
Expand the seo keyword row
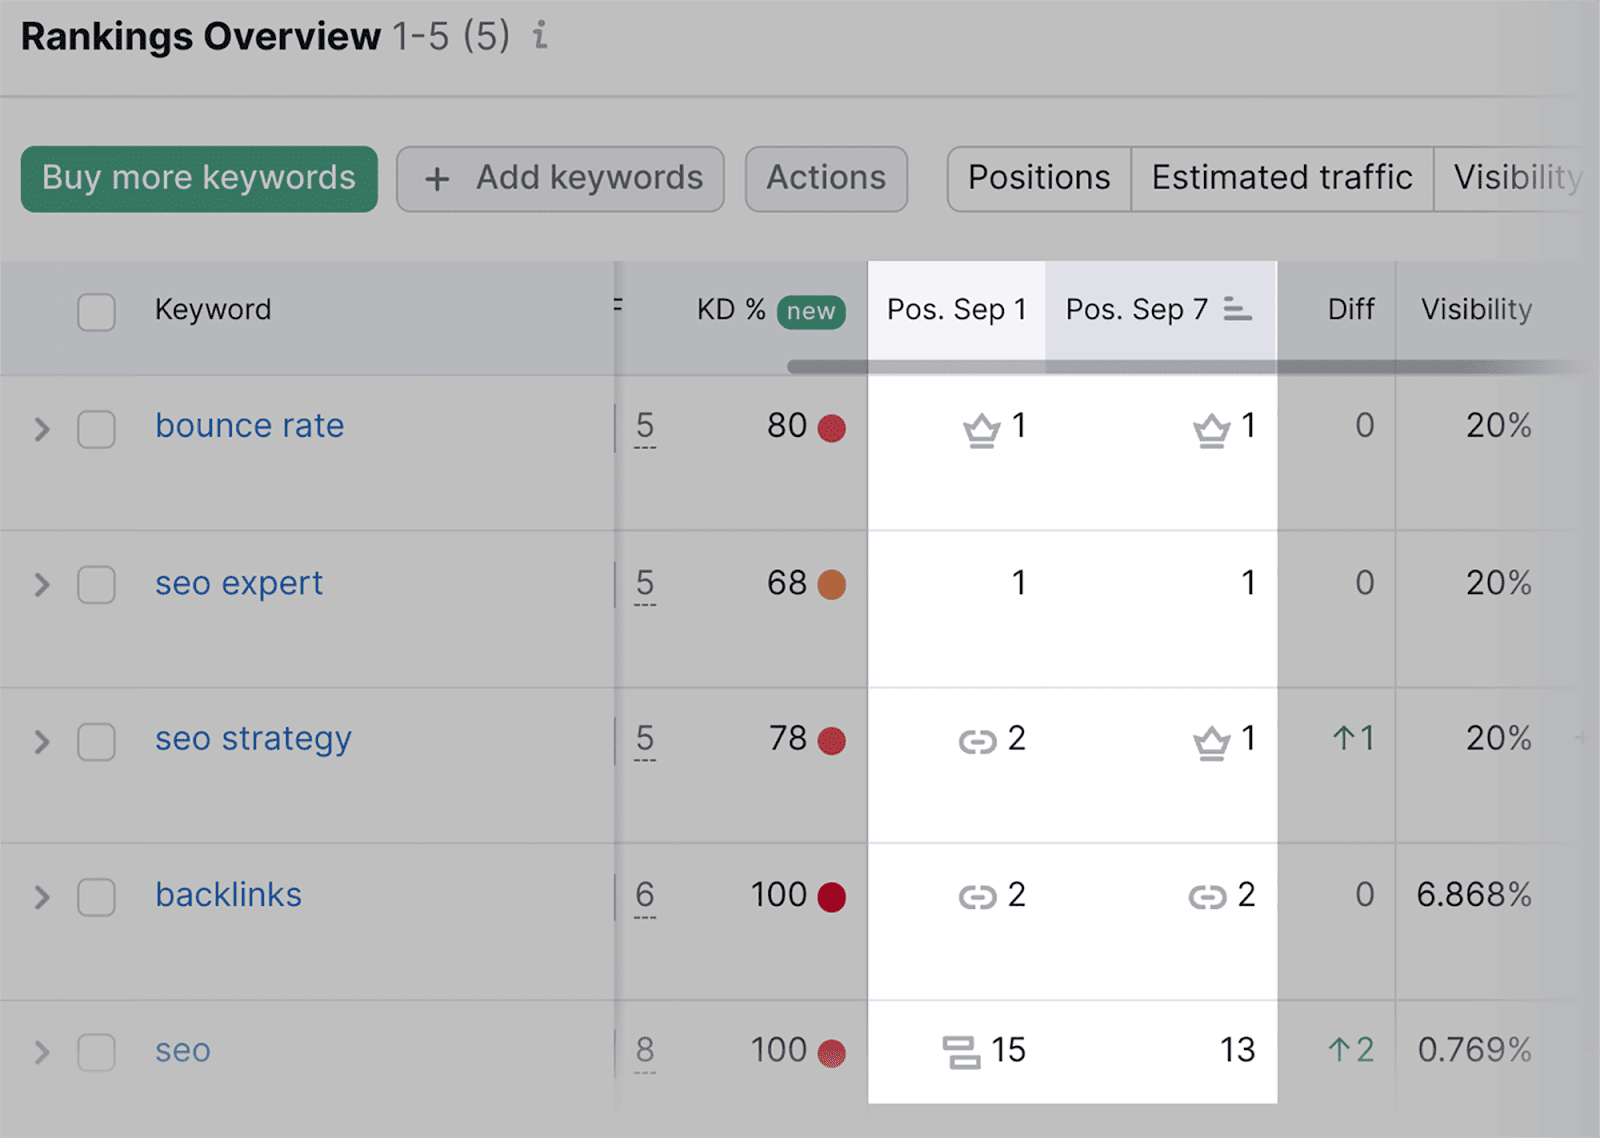42,1052
